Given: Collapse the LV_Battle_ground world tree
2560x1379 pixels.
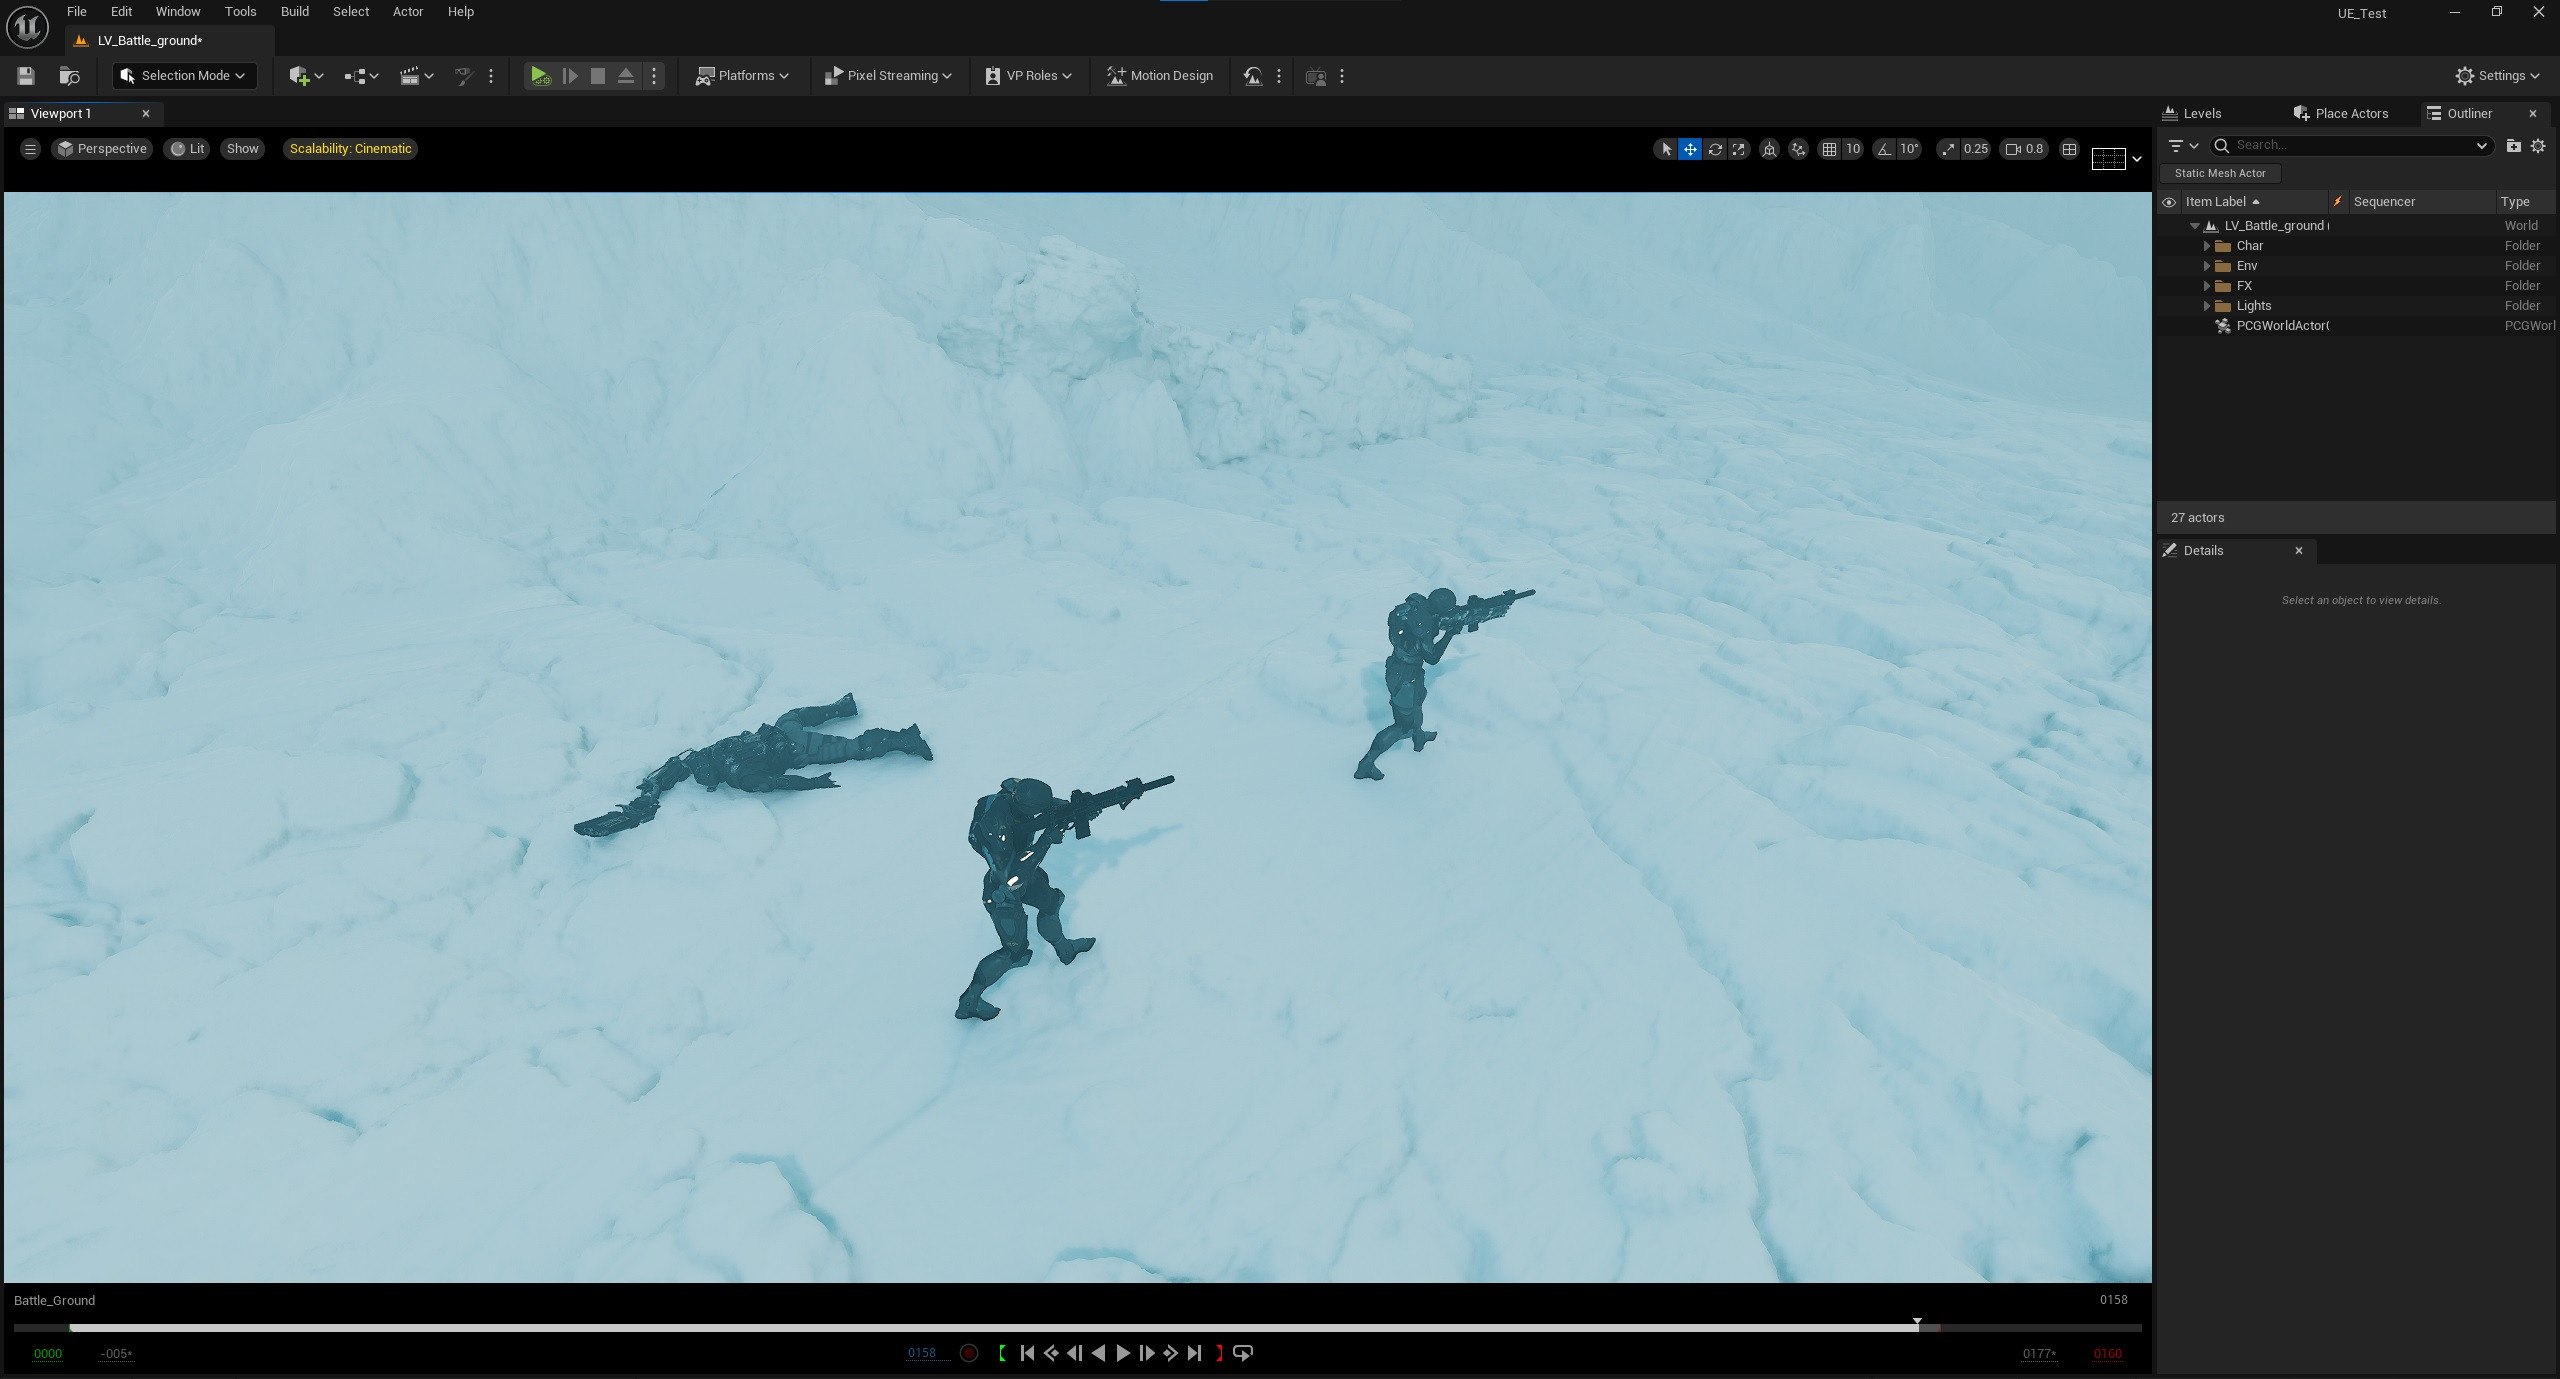Looking at the screenshot, I should click(2195, 226).
